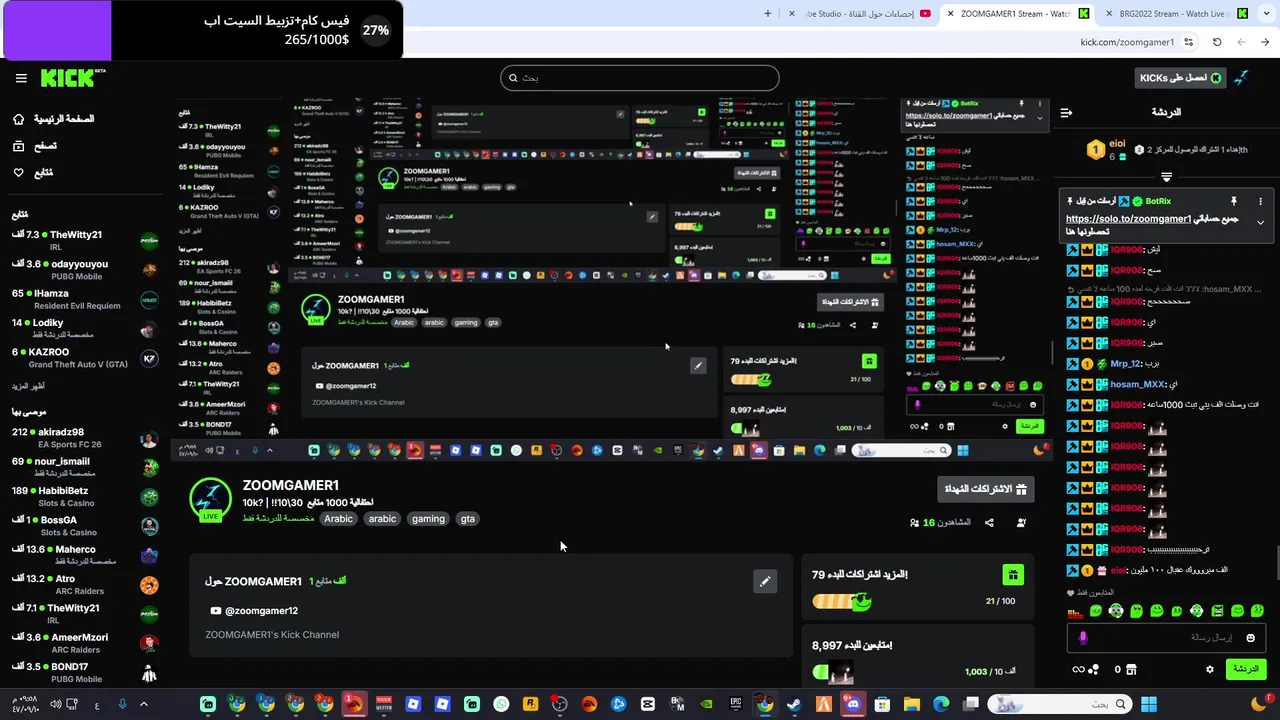Open the solo.to/zoomgamer1 link in chat
1280x720 pixels.
pos(1128,219)
